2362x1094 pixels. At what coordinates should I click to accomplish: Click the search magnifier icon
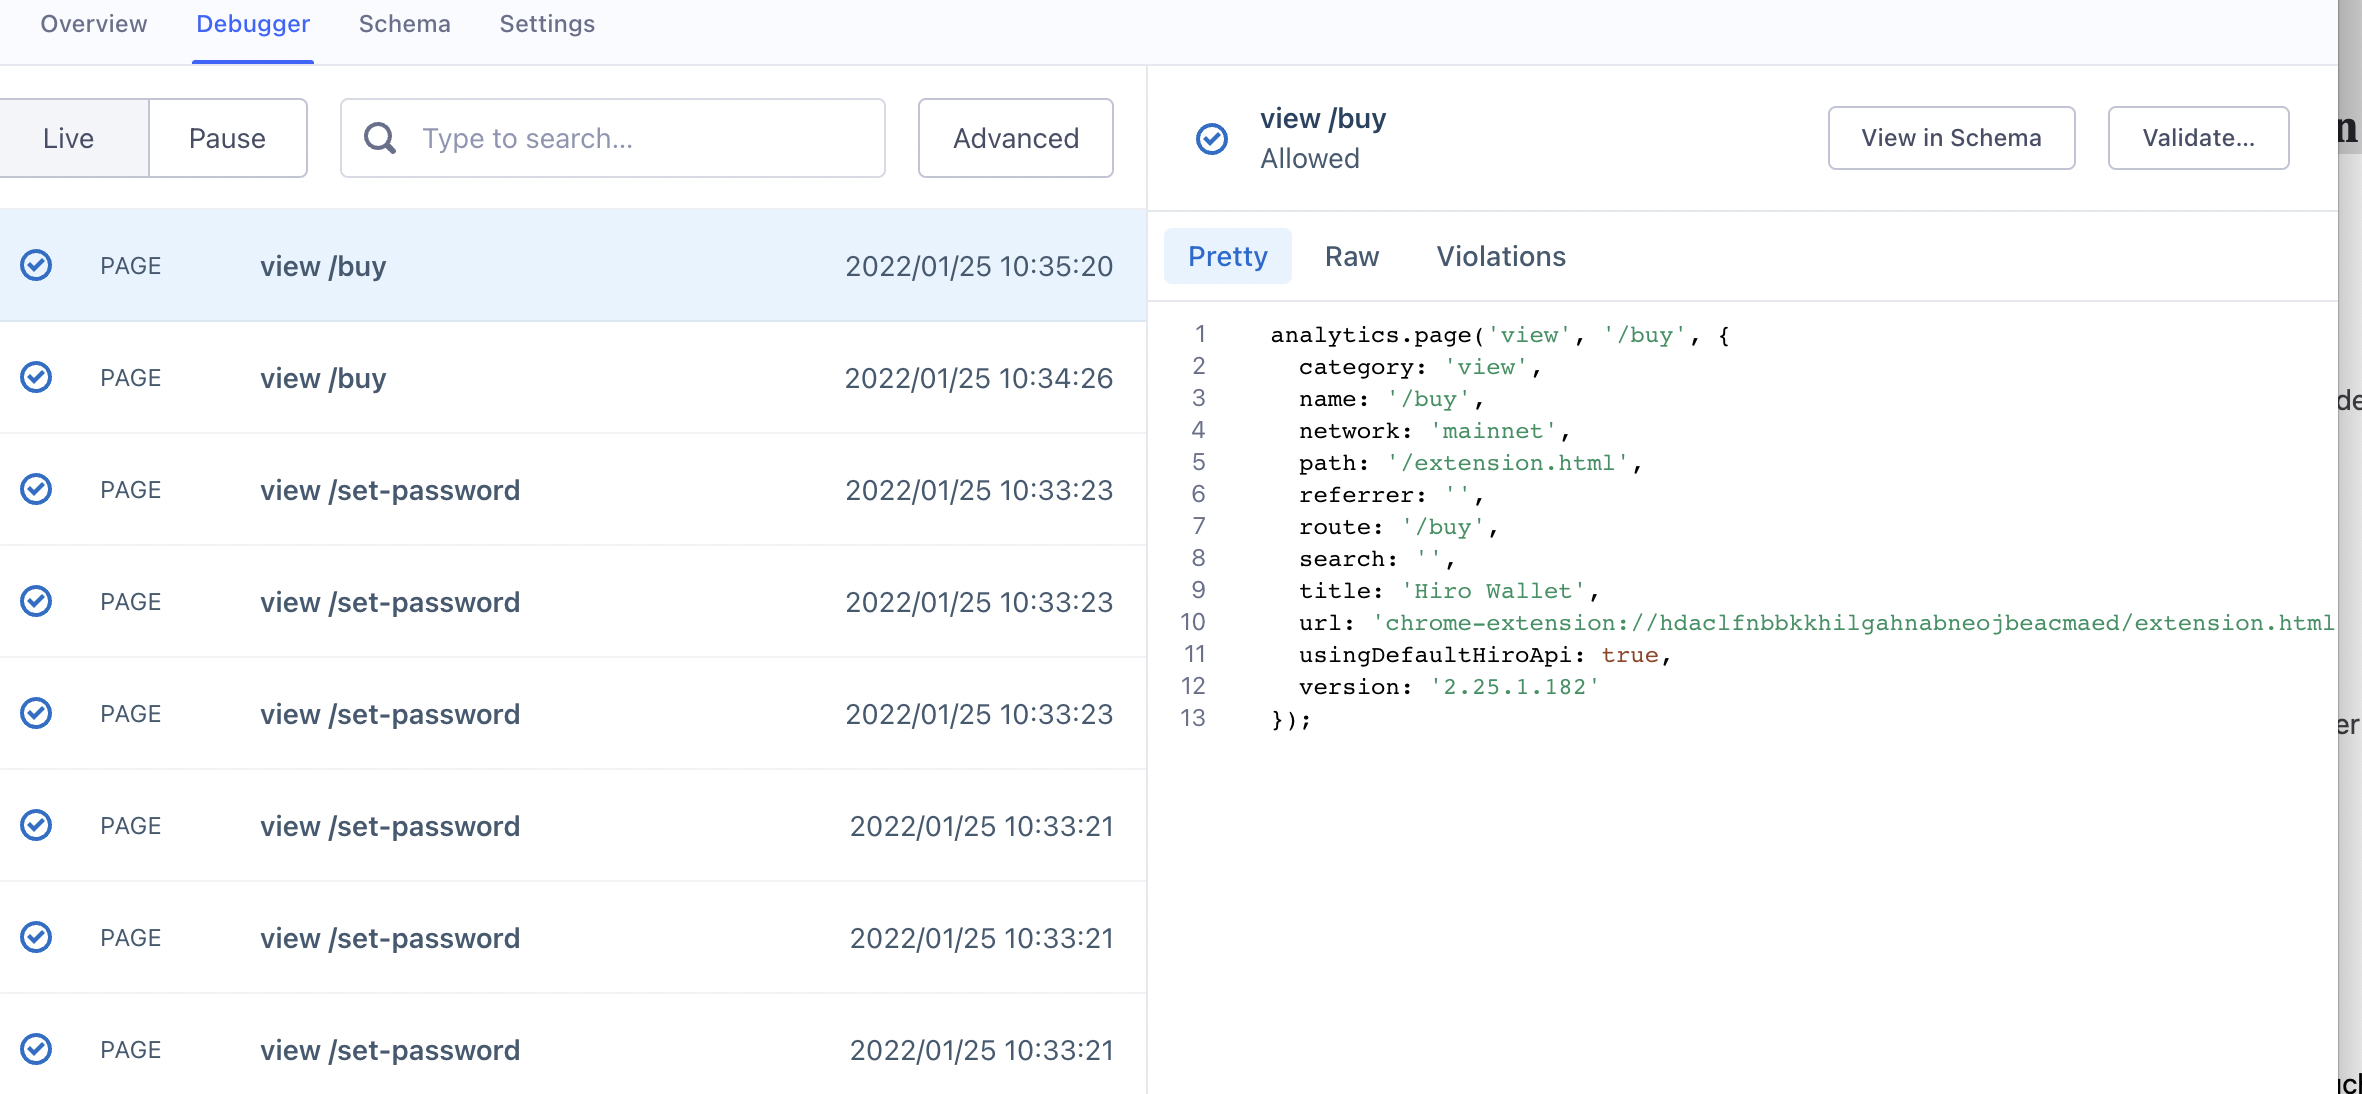click(x=380, y=138)
